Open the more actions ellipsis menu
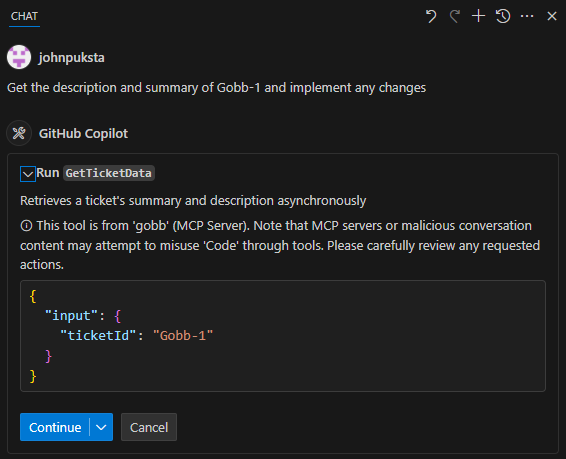This screenshot has height=459, width=566. pos(527,16)
